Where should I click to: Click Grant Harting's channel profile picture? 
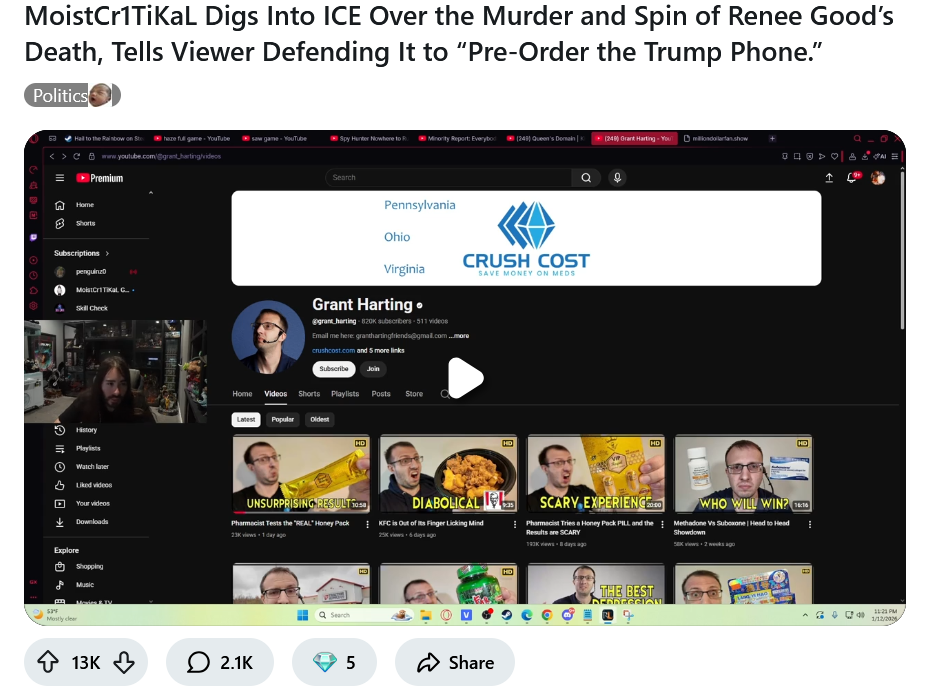(268, 337)
